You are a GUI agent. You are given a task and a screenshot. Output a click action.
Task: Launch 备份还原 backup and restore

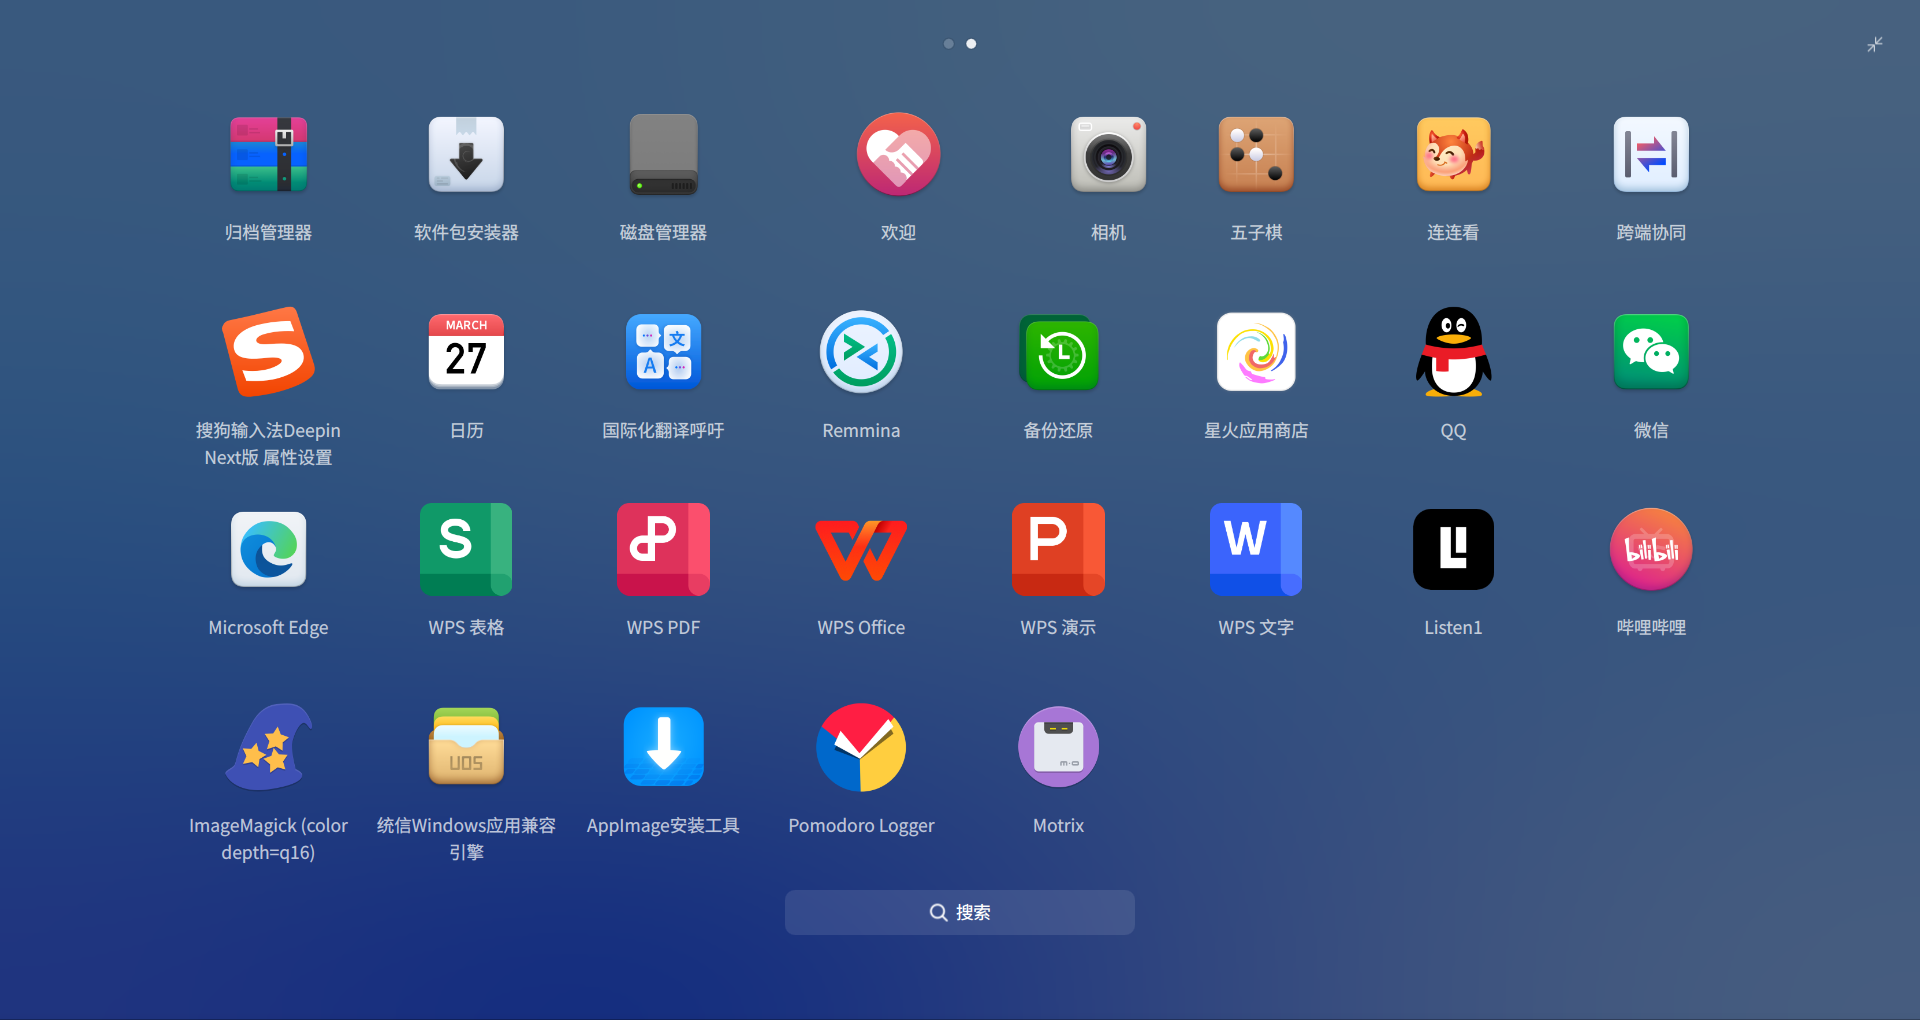(1058, 352)
